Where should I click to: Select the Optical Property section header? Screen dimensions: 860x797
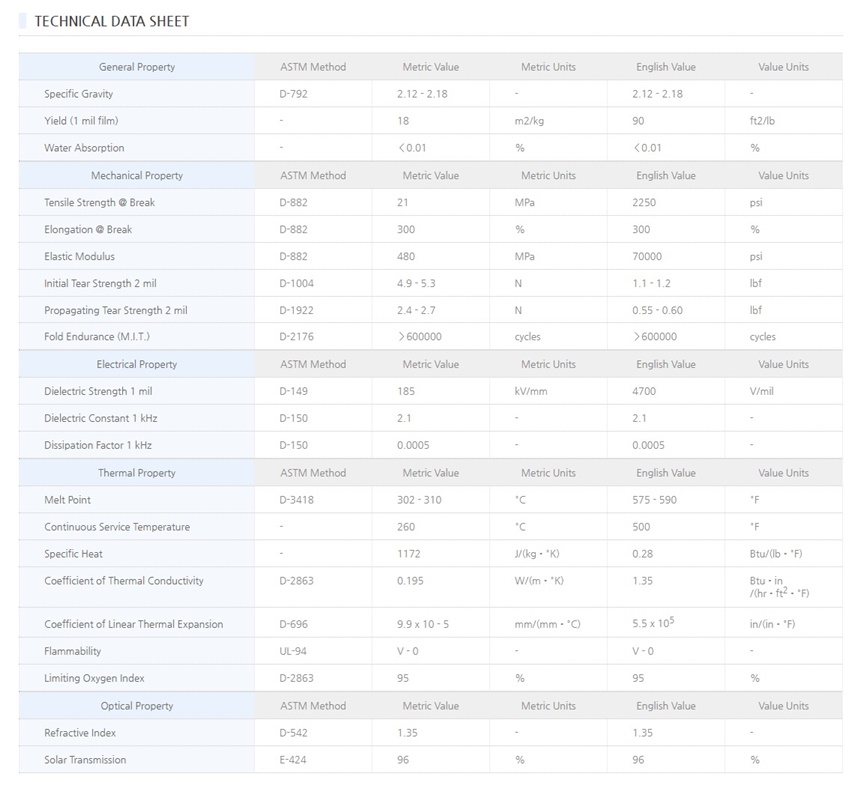(137, 706)
